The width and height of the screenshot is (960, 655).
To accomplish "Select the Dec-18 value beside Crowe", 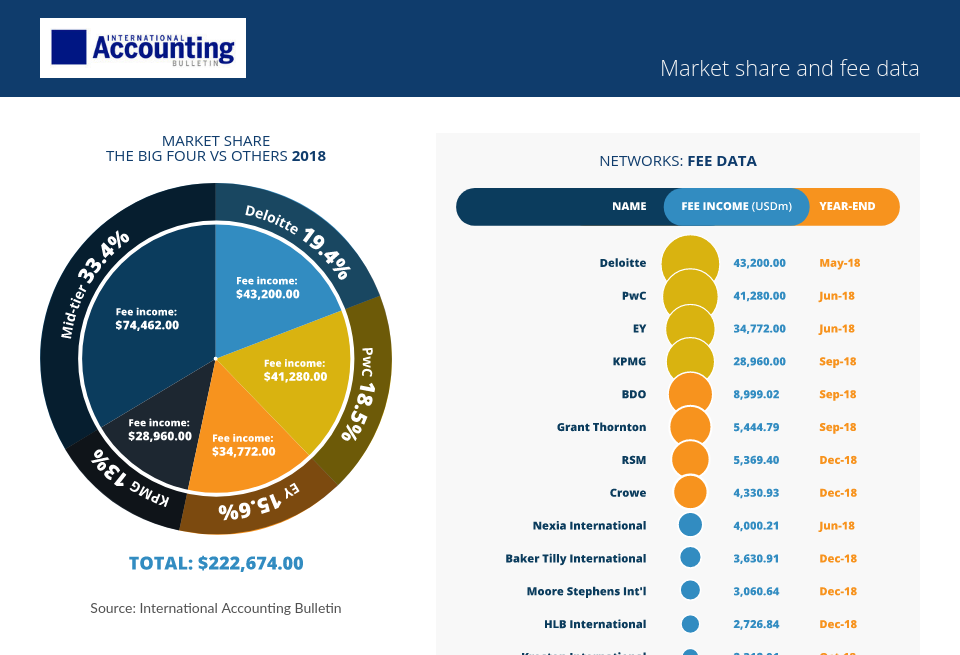I will tap(837, 492).
